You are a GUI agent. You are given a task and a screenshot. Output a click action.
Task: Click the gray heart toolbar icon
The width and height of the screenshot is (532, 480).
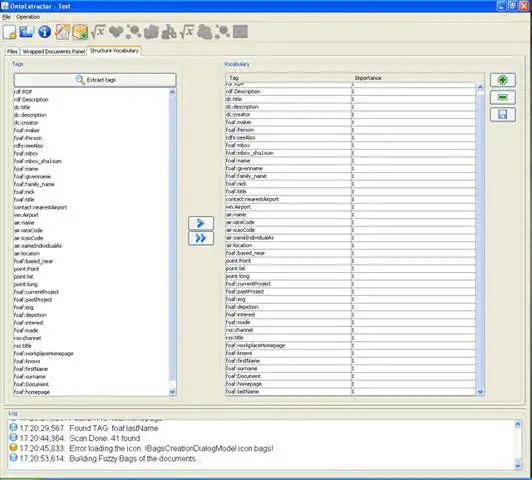click(116, 32)
